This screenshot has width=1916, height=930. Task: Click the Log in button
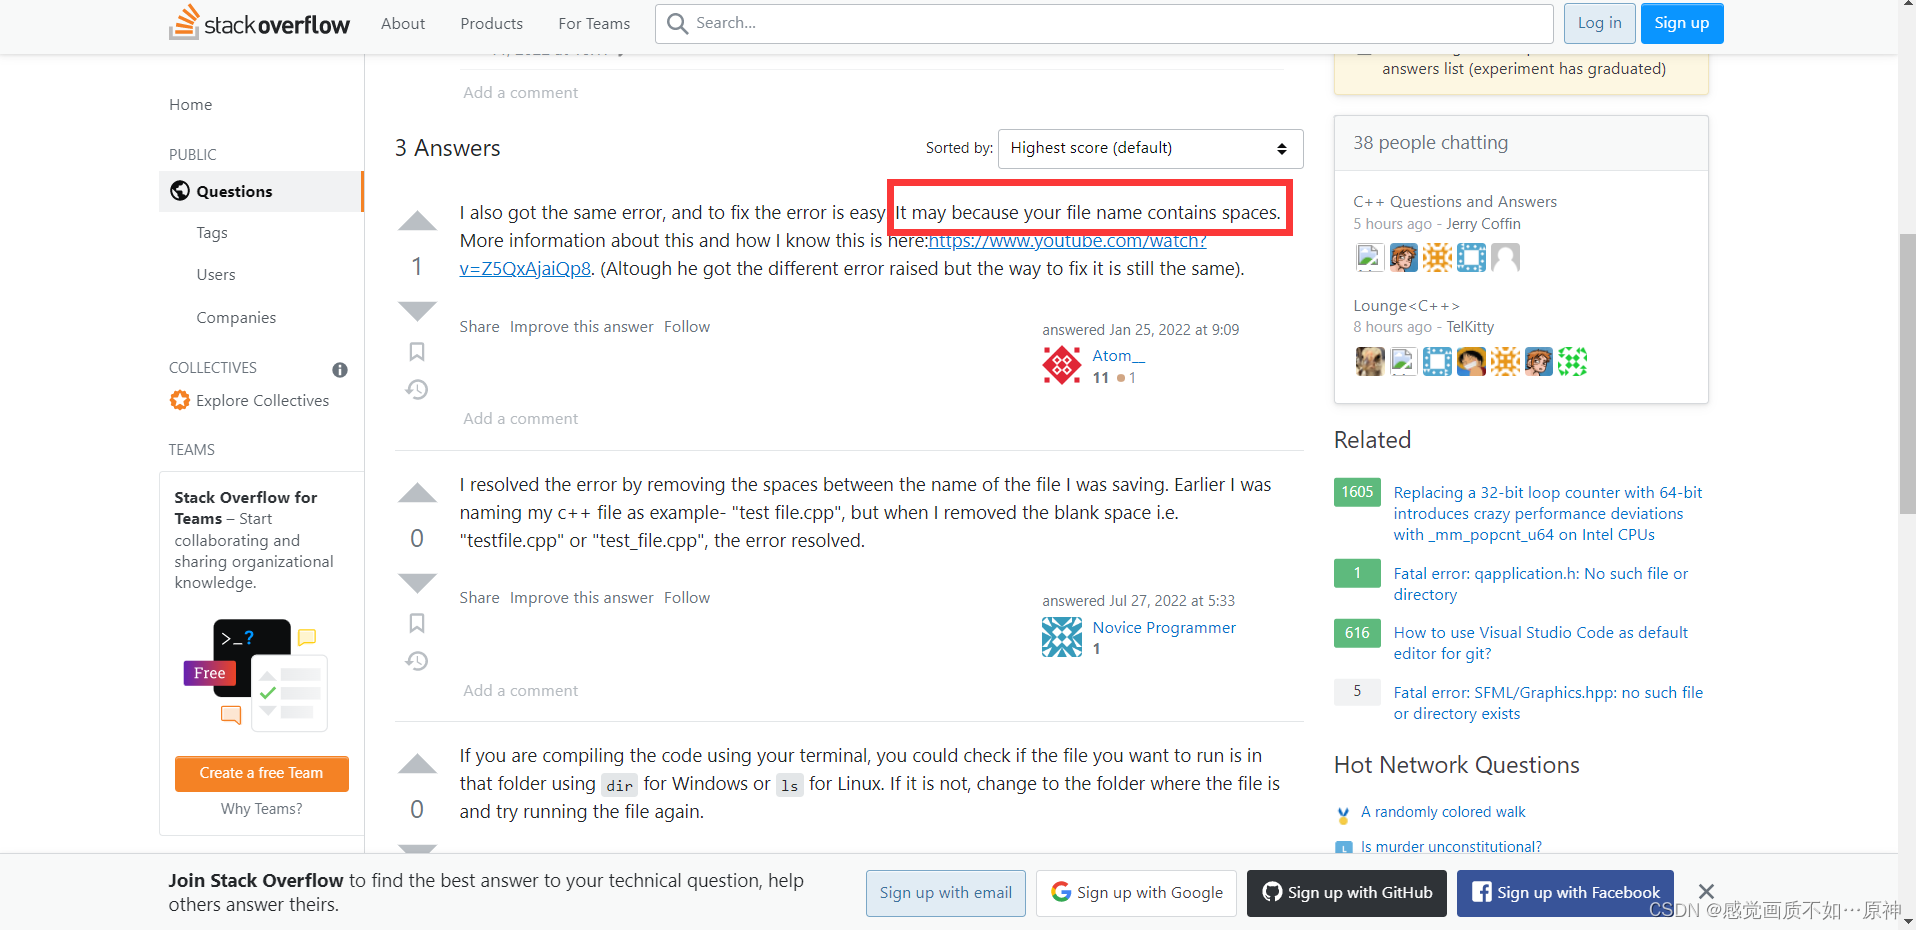tap(1599, 23)
